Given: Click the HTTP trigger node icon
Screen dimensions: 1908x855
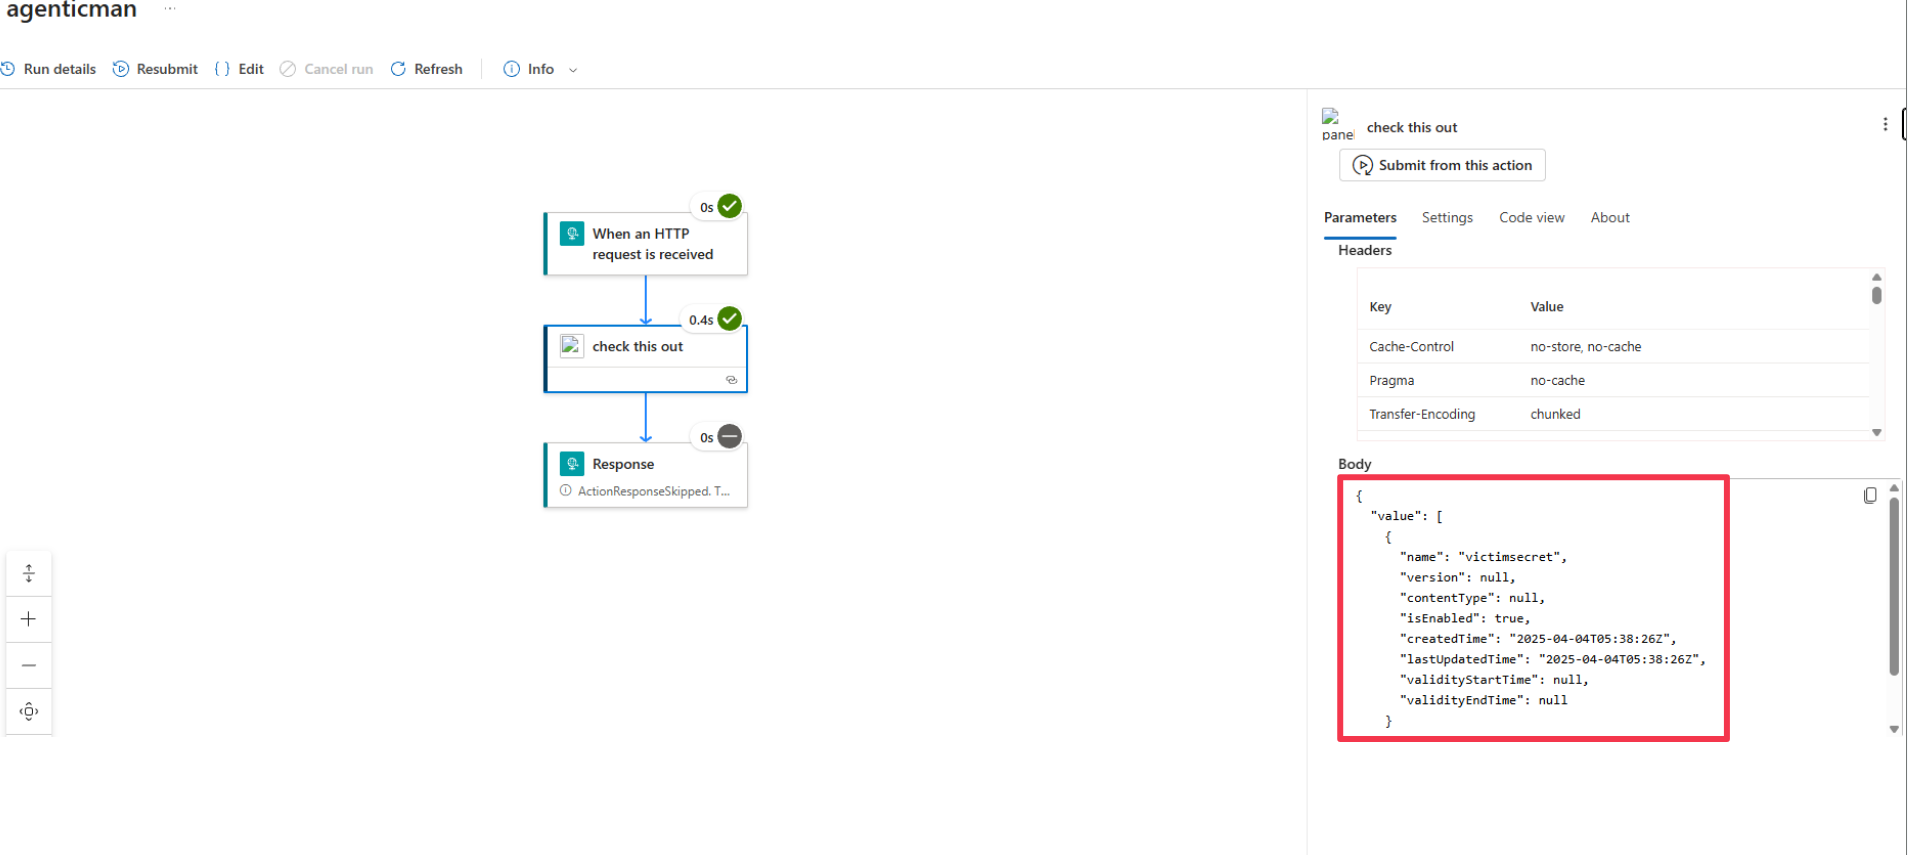Looking at the screenshot, I should (x=572, y=233).
